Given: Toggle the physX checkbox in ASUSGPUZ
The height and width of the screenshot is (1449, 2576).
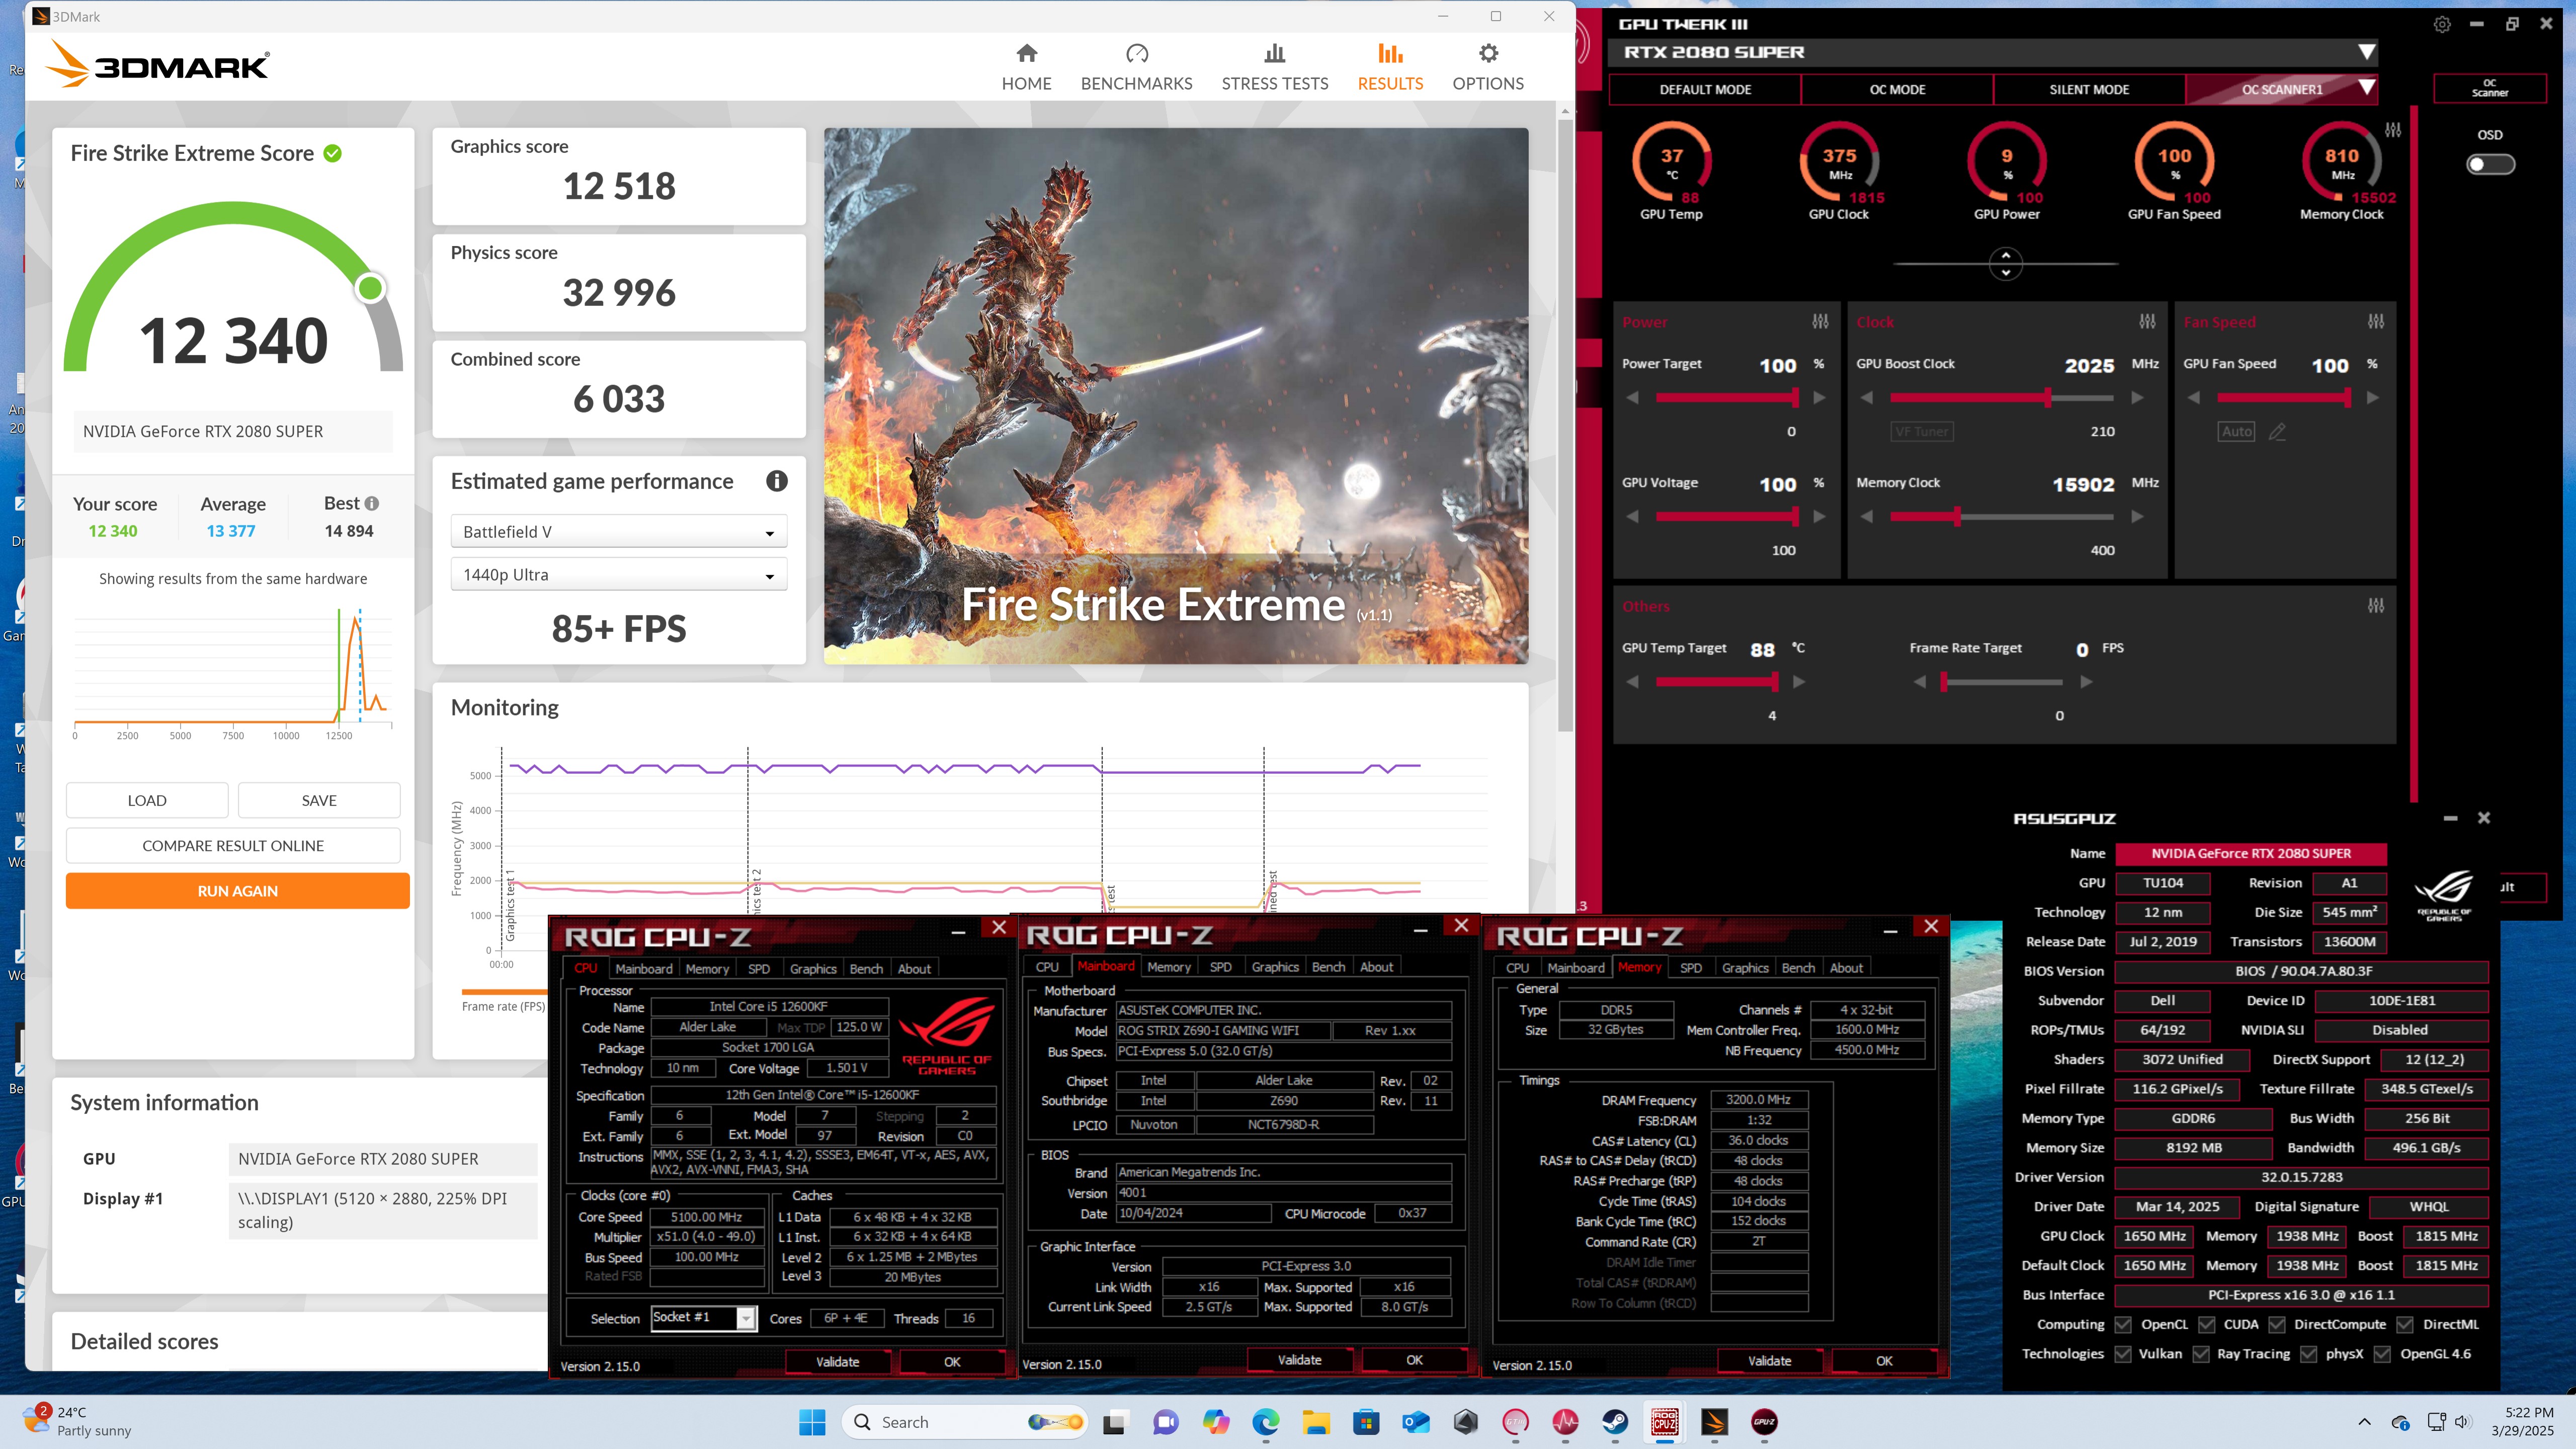Looking at the screenshot, I should [x=2308, y=1354].
